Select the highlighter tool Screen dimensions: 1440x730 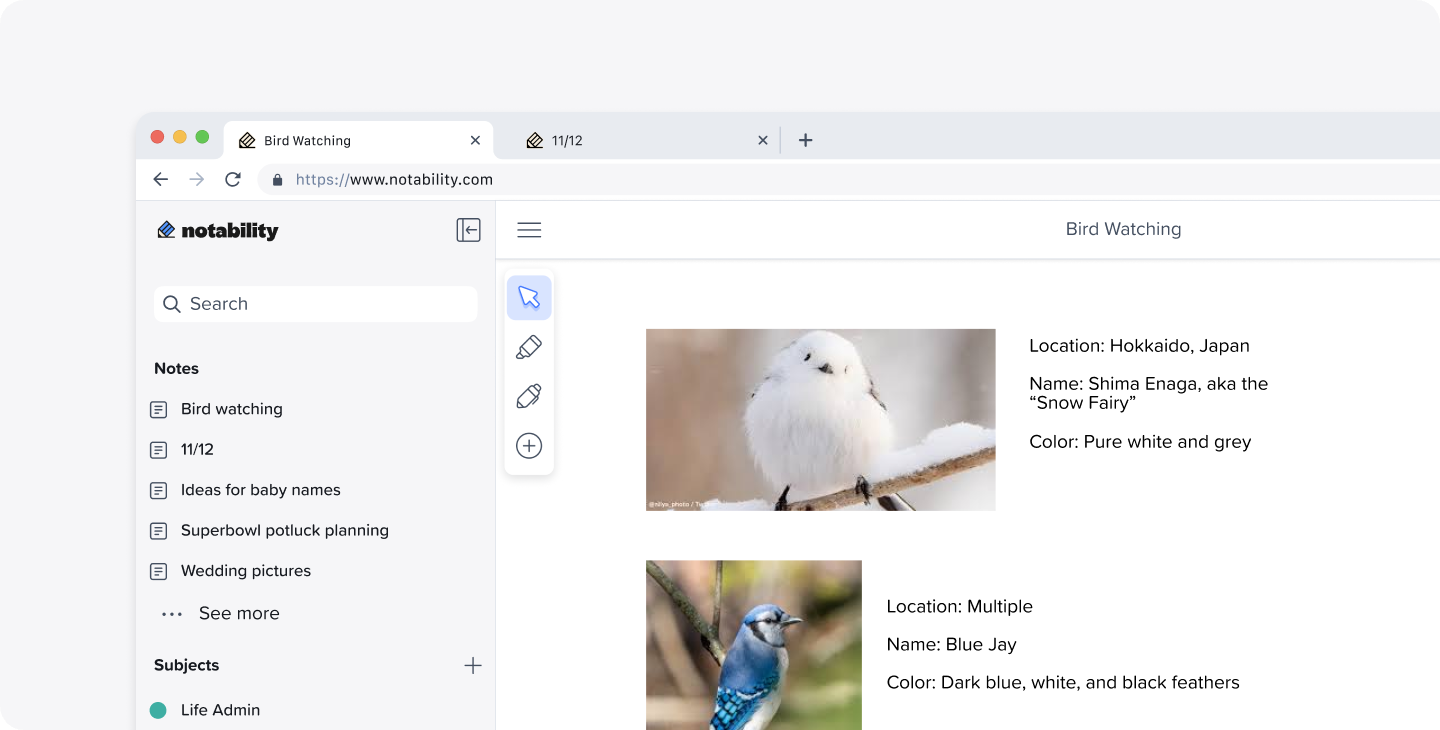tap(529, 347)
